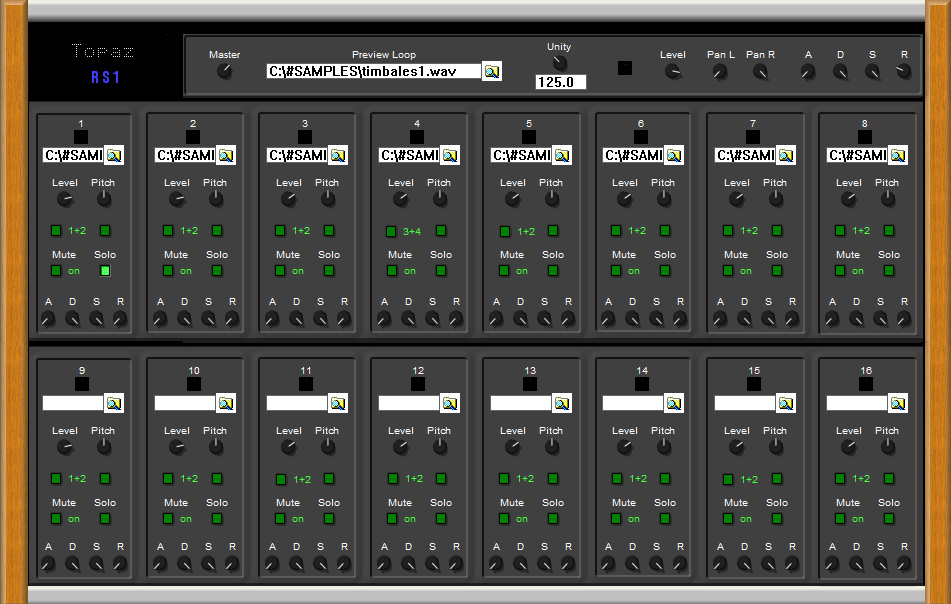Click the black trigger pad under number 15
Viewport: 951px width, 604px height.
[x=753, y=384]
